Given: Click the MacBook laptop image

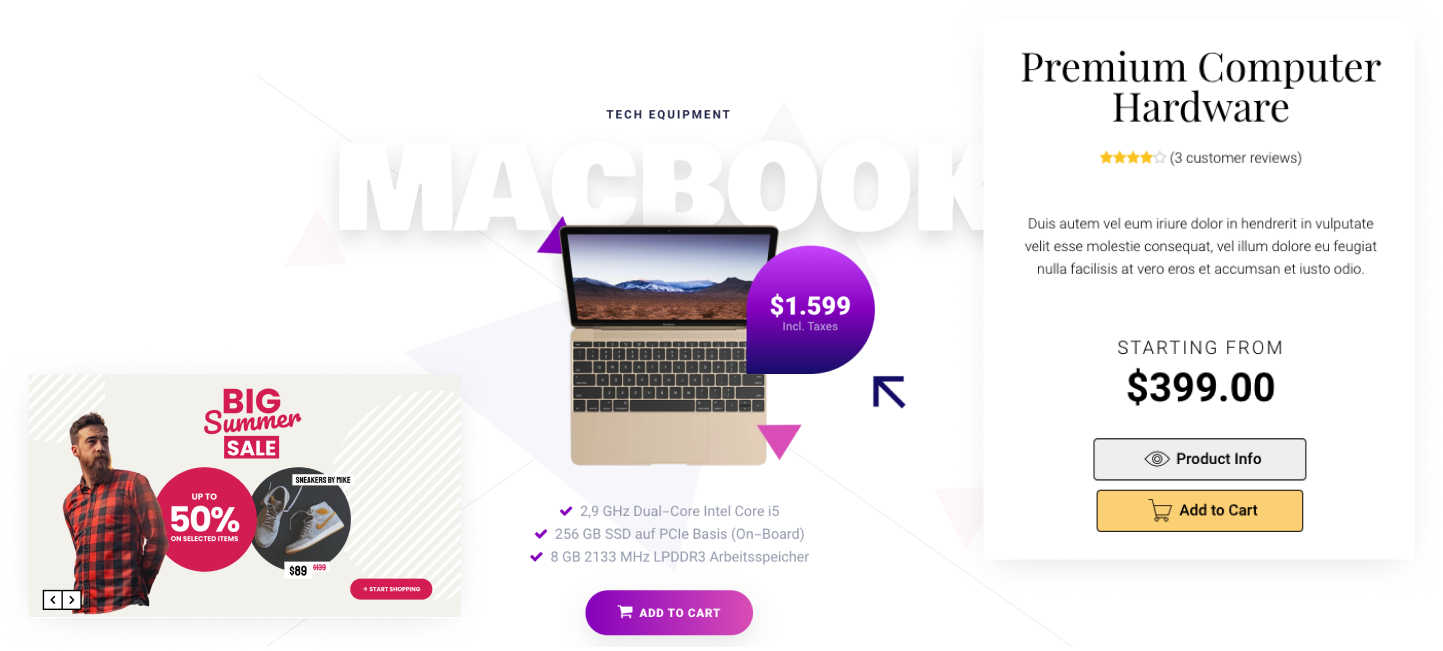Looking at the screenshot, I should pyautogui.click(x=669, y=345).
